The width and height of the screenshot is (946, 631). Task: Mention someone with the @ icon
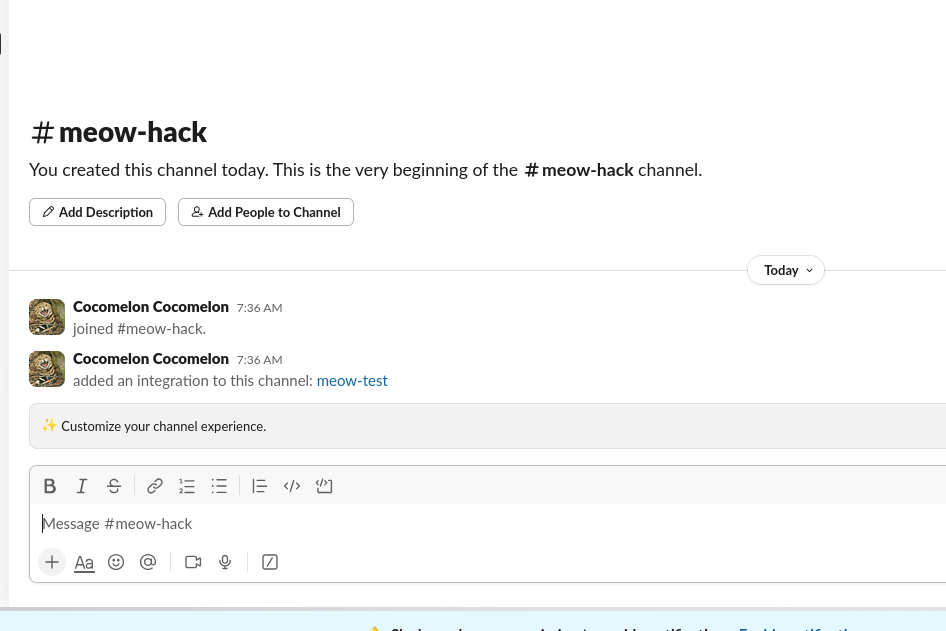[x=148, y=562]
